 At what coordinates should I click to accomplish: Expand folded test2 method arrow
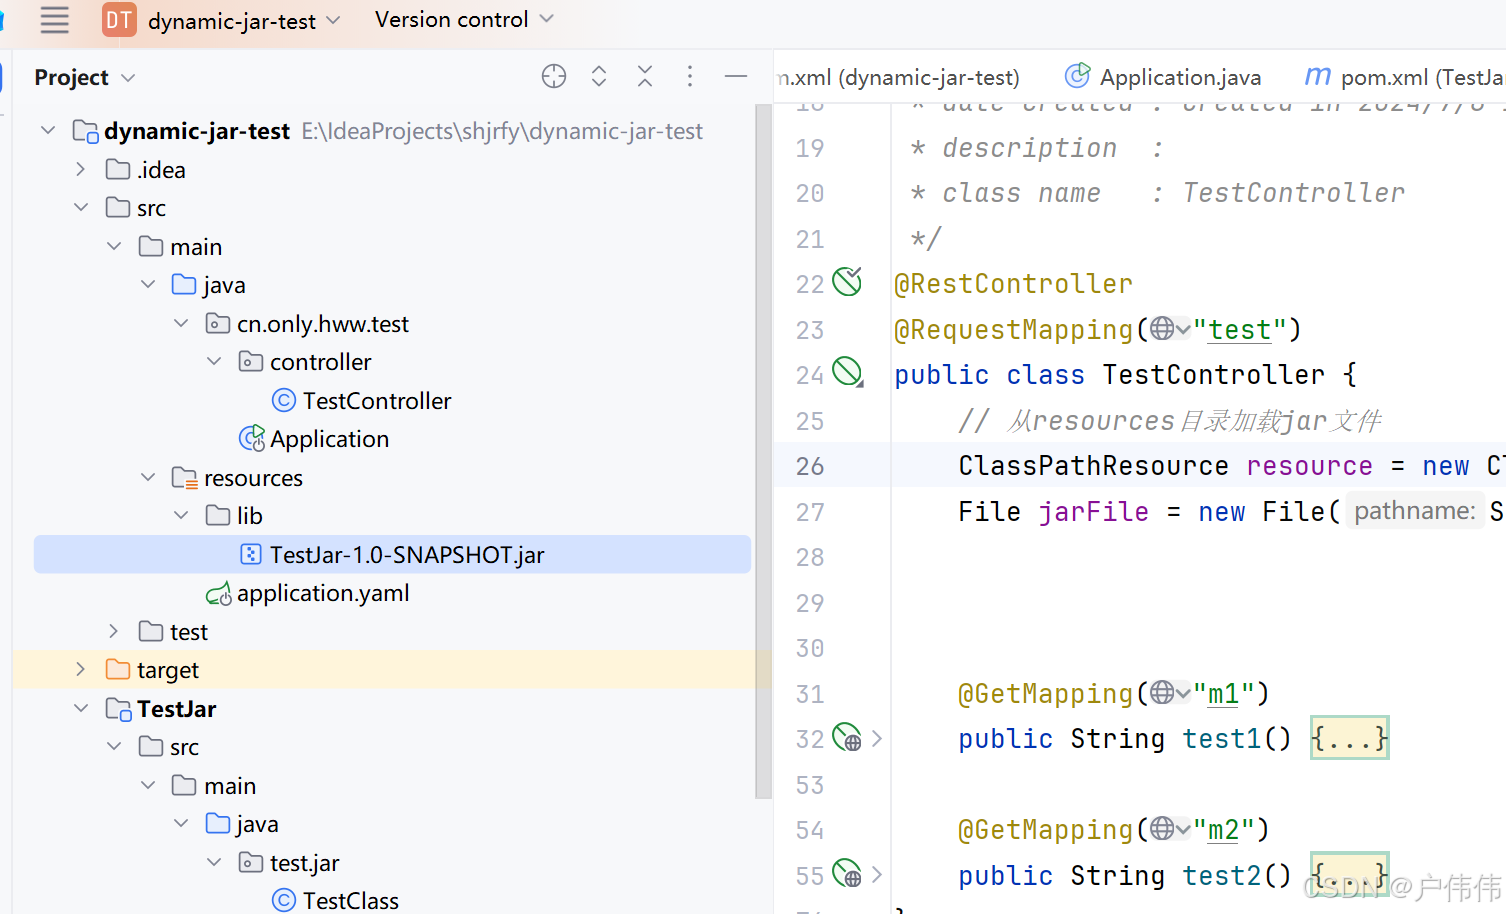(877, 874)
